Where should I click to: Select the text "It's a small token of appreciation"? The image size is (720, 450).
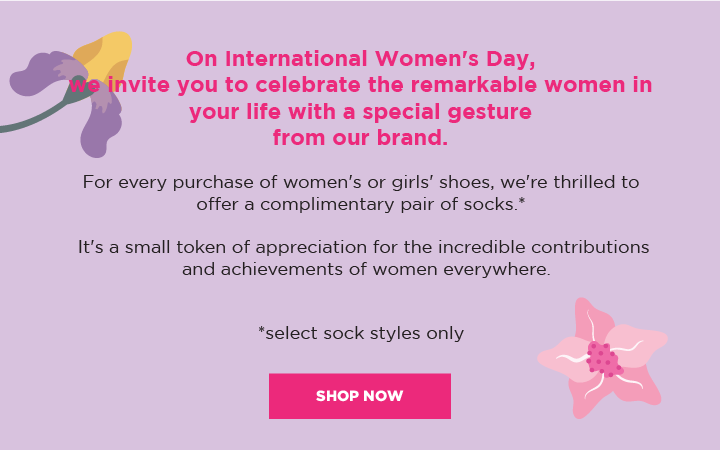pyautogui.click(x=222, y=248)
